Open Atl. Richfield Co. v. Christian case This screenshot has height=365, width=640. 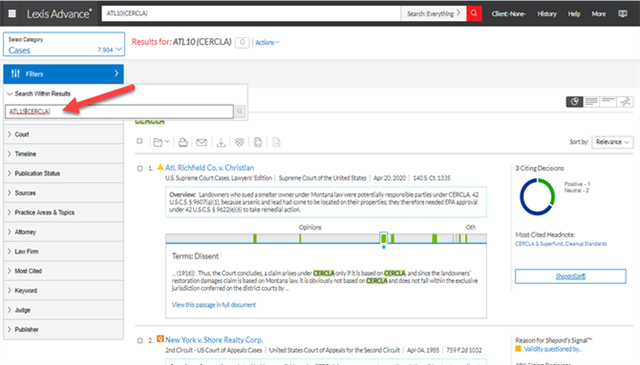click(x=209, y=168)
